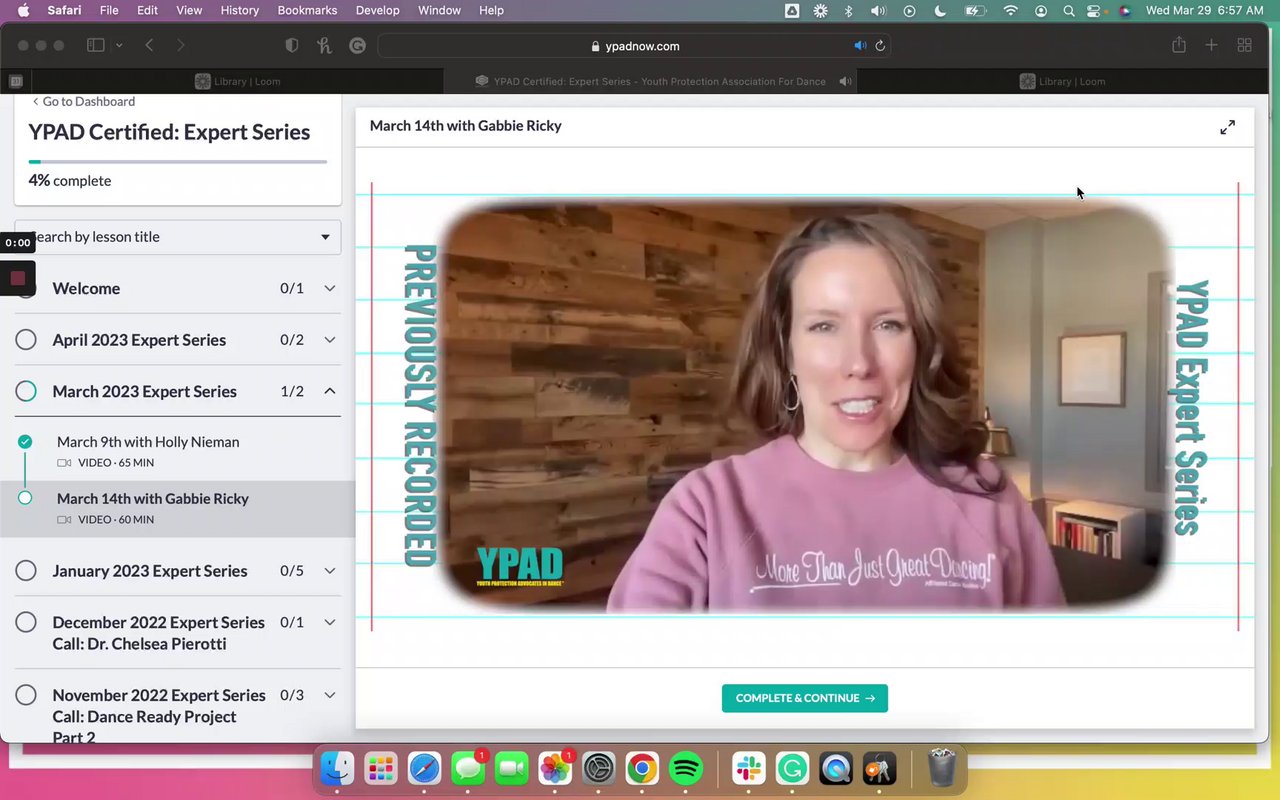
Task: Mute the YPAD tab via its speaker icon
Action: (845, 81)
